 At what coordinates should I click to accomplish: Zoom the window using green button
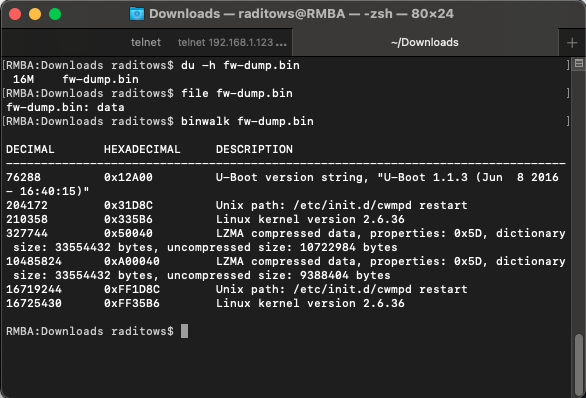coord(55,14)
